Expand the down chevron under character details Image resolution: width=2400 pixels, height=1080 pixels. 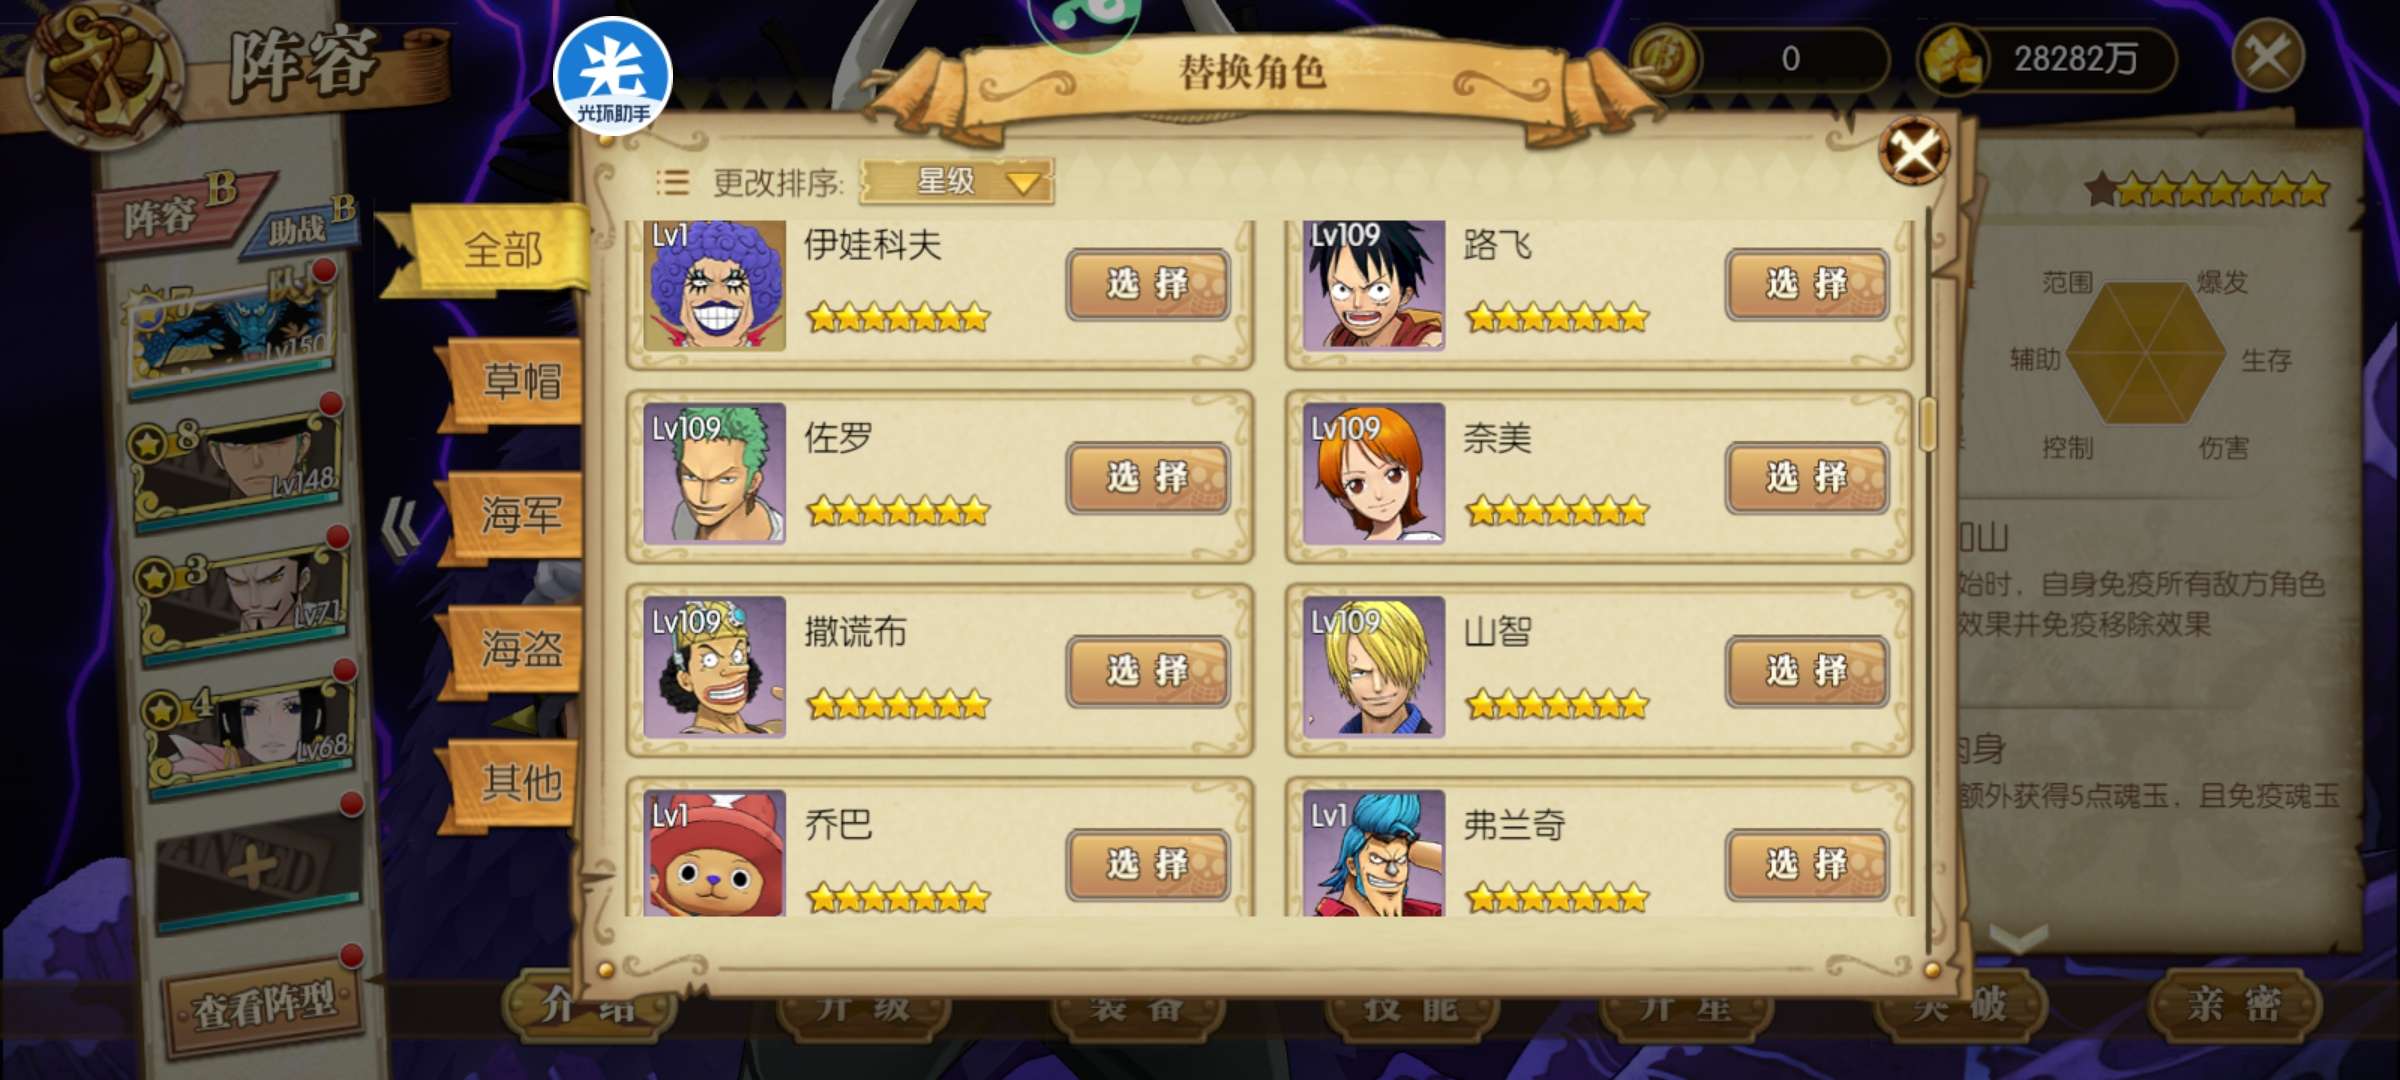(x=2018, y=938)
